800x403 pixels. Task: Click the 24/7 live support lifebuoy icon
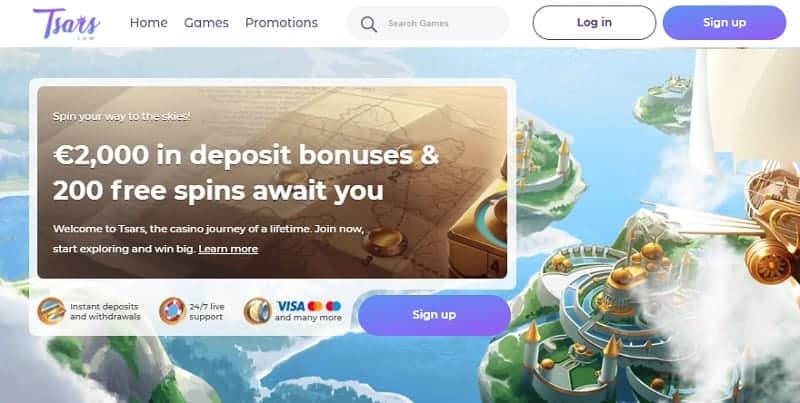click(172, 311)
